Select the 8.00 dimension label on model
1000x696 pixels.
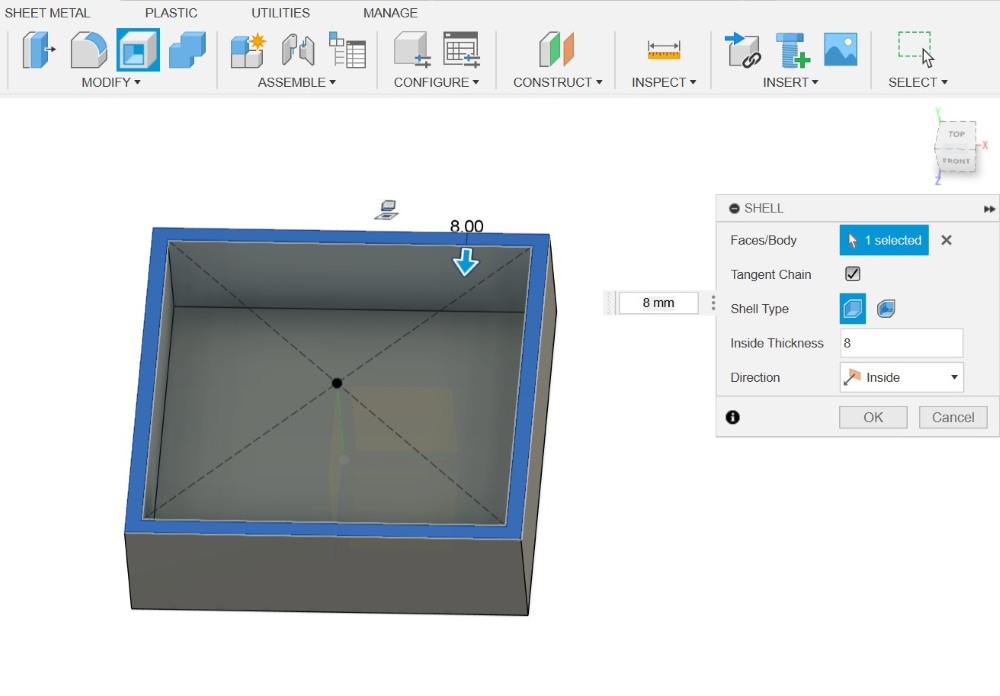click(x=466, y=226)
